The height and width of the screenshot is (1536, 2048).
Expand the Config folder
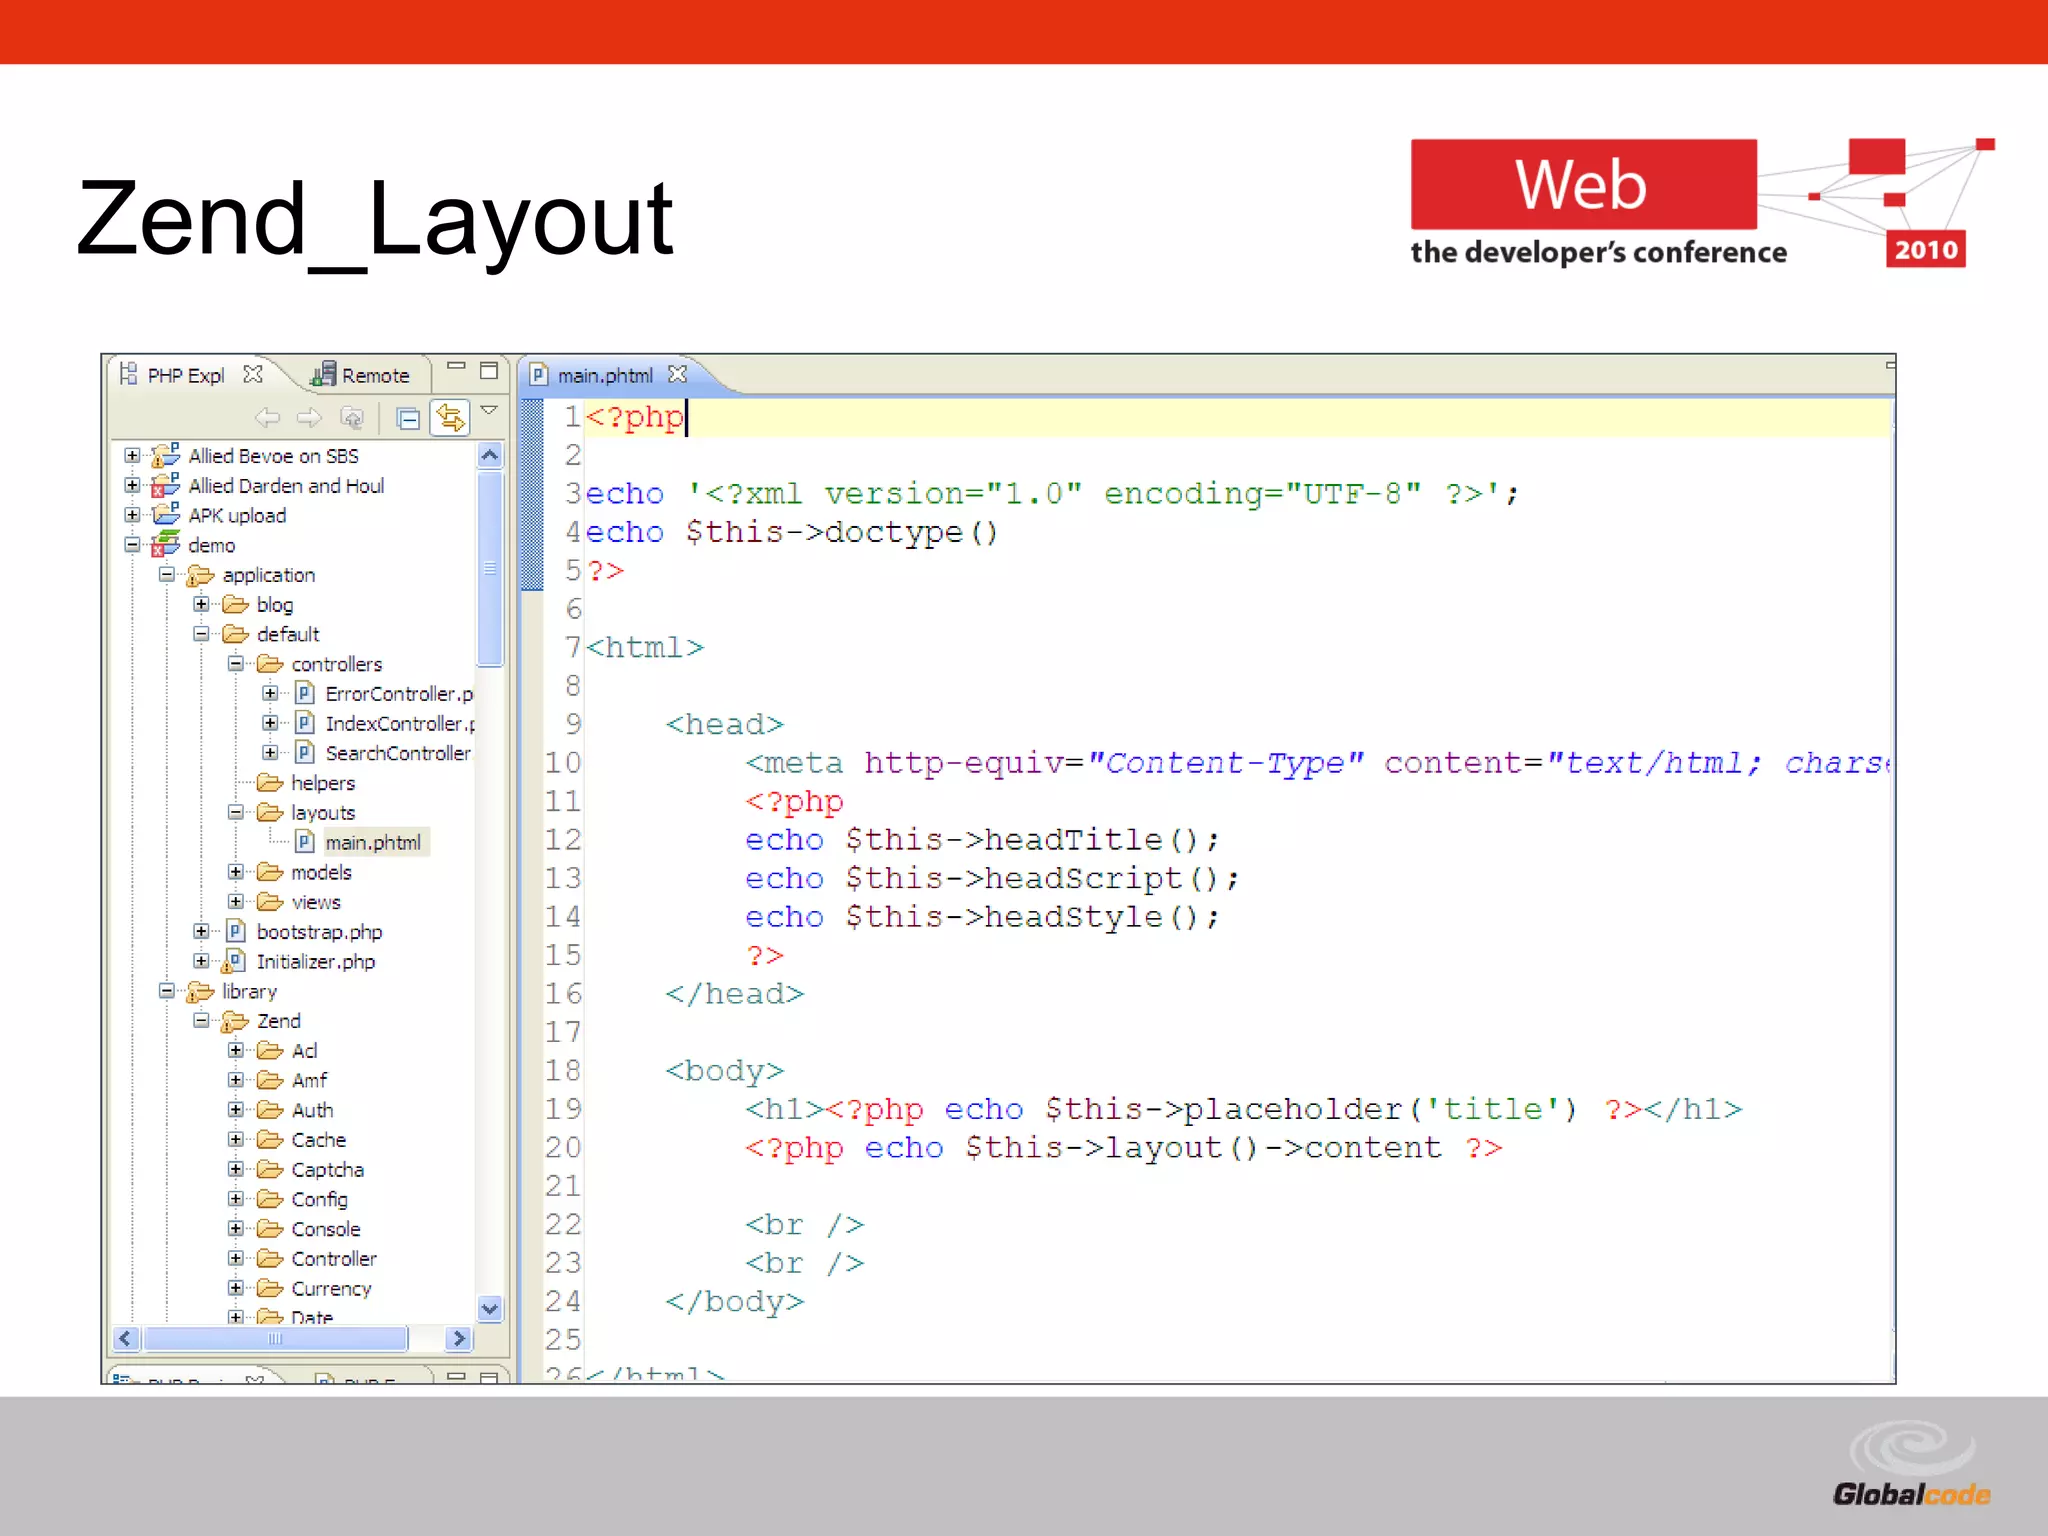pos(236,1199)
